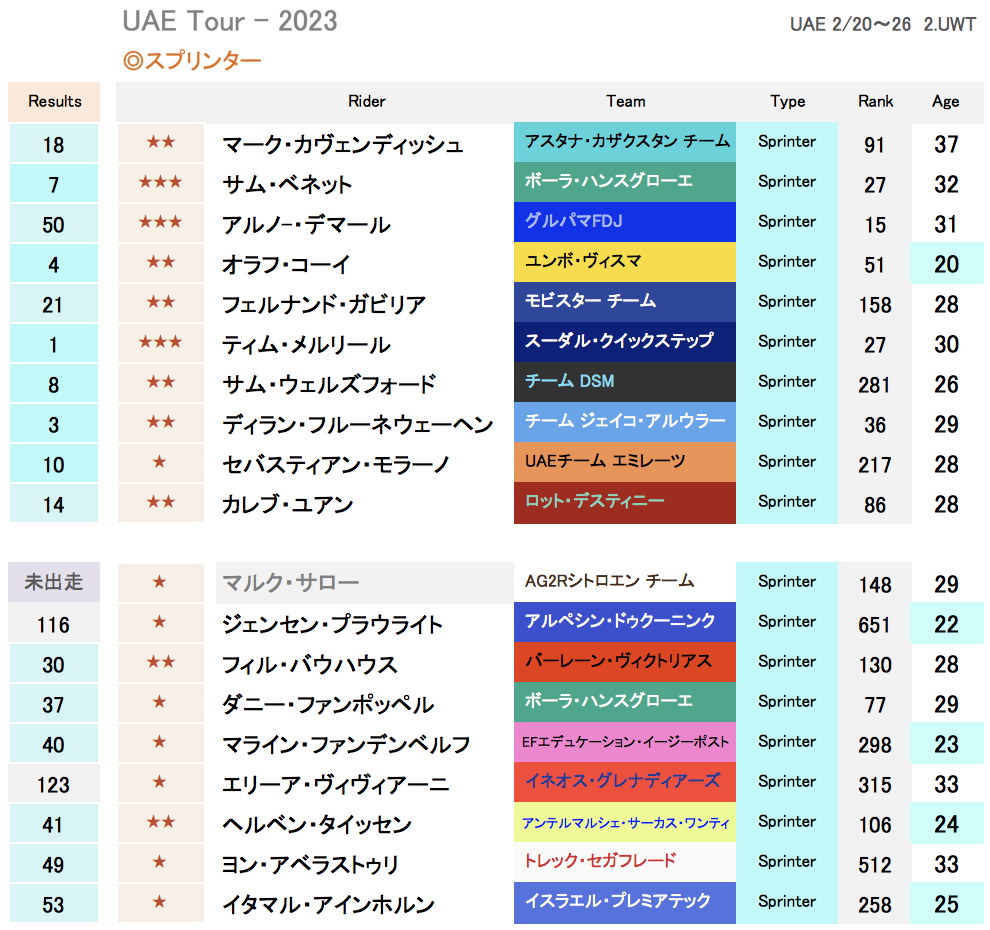Viewport: 990px width, 930px height.
Task: Click team cell トレック・セガフレード
Action: (x=625, y=862)
